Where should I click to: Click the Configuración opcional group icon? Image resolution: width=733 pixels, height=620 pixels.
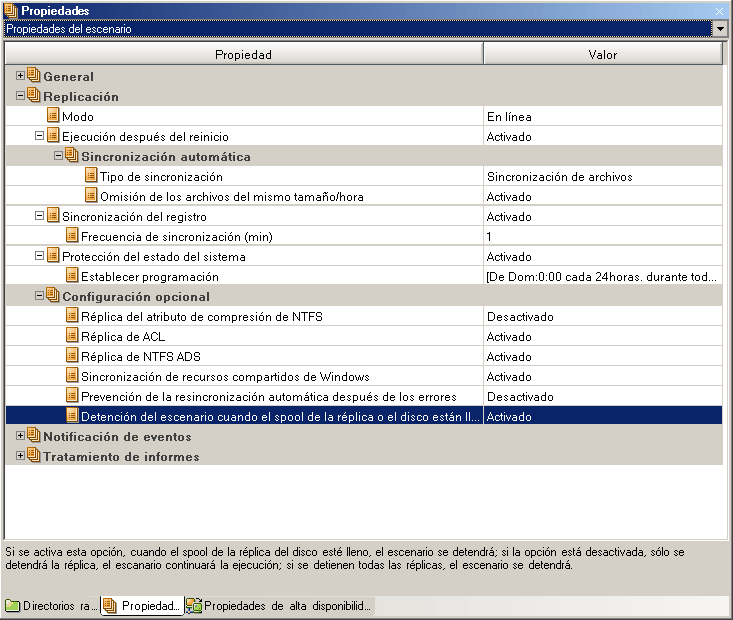click(54, 297)
